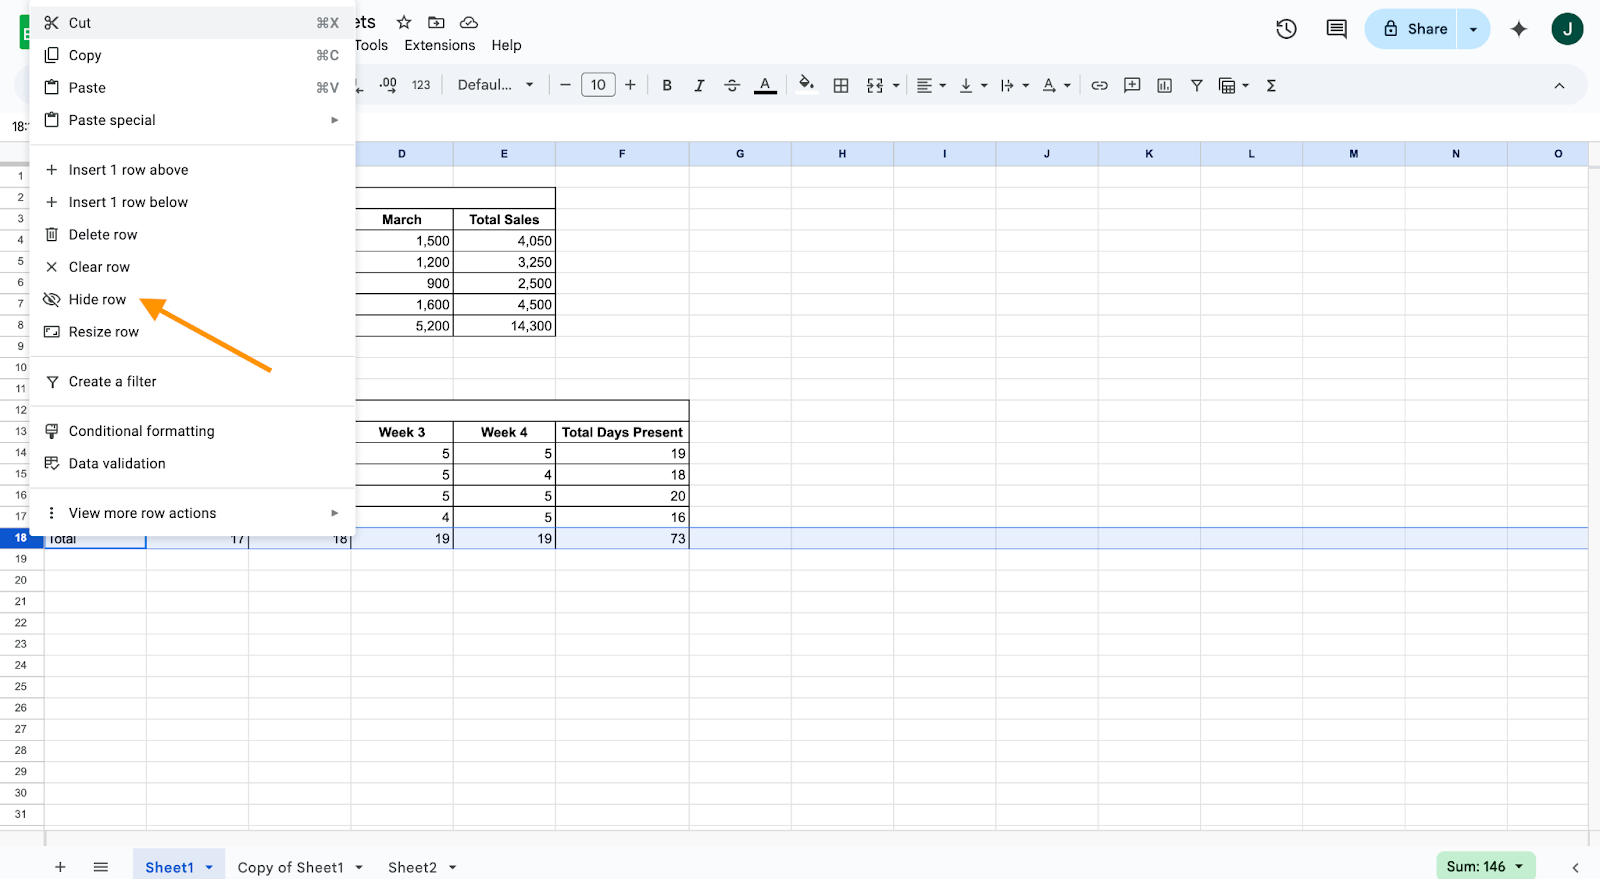Check the cloud save status icon
The width and height of the screenshot is (1600, 879).
(x=469, y=22)
